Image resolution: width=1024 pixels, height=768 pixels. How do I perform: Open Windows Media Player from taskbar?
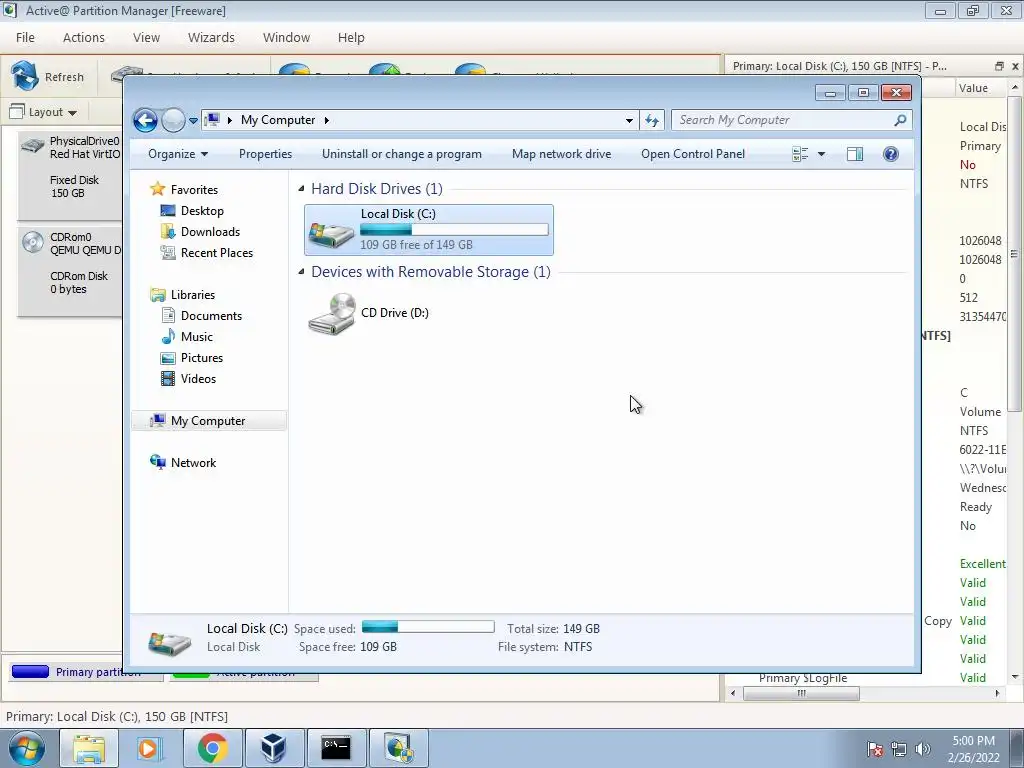150,748
